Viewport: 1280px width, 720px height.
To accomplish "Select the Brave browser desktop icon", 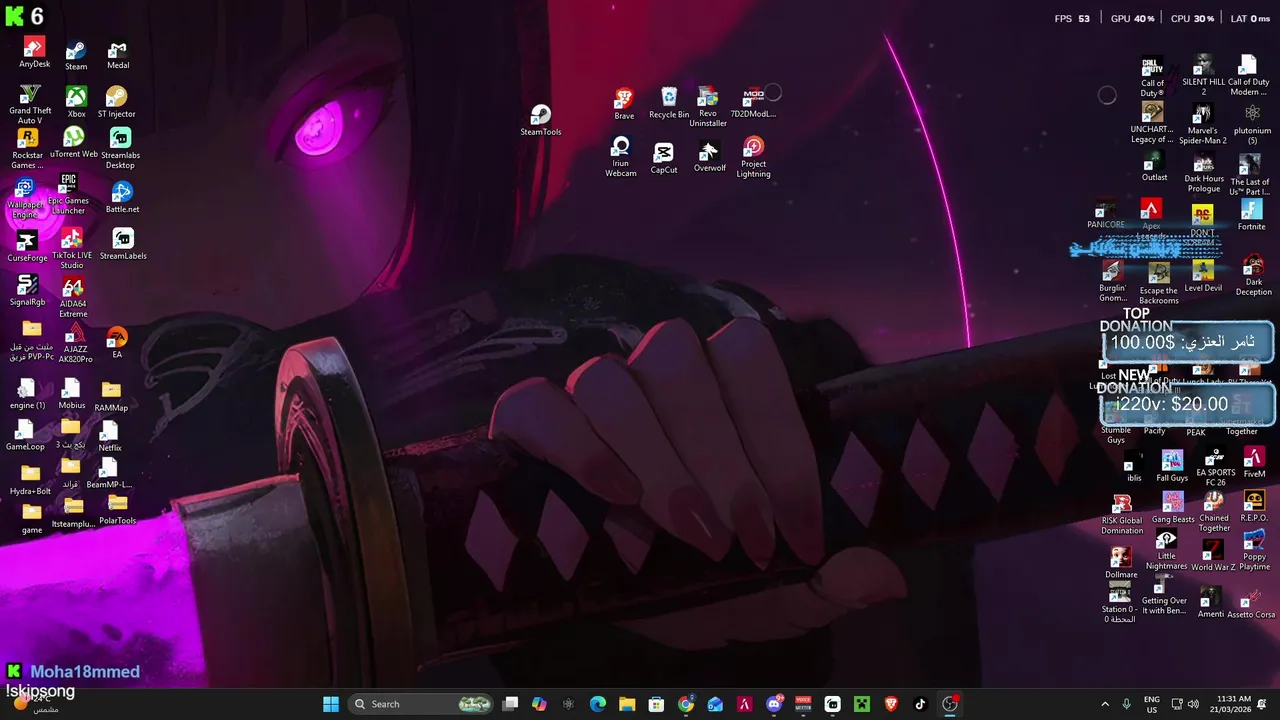I will pos(624,105).
